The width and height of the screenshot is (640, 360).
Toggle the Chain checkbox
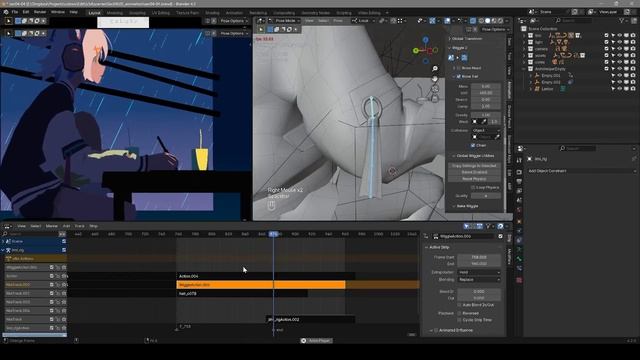(x=473, y=145)
